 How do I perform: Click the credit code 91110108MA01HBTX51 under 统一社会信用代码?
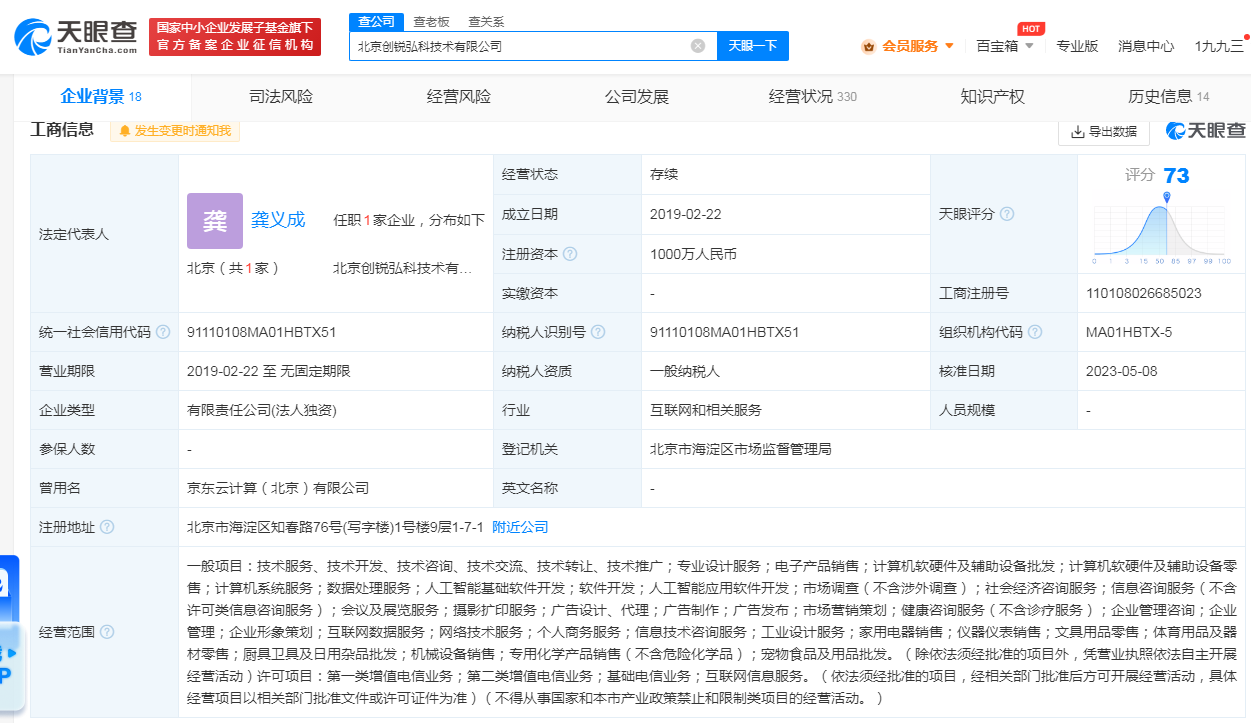[262, 332]
